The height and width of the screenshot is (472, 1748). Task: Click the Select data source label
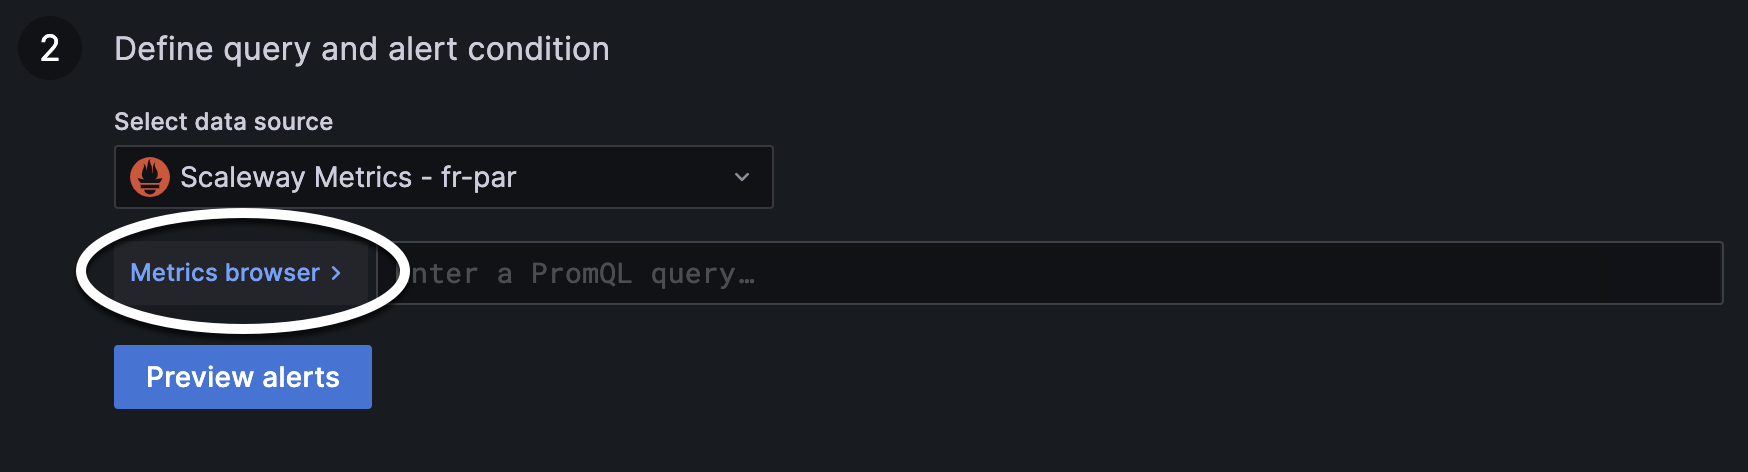coord(223,122)
